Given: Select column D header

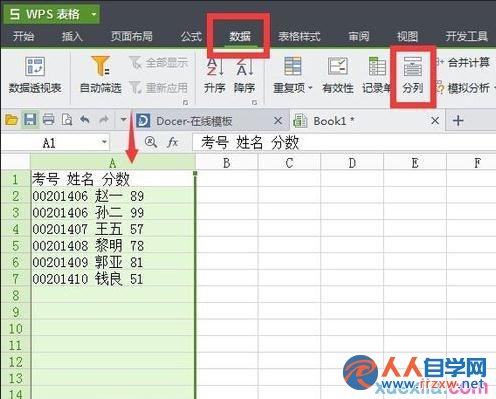Looking at the screenshot, I should pos(352,163).
